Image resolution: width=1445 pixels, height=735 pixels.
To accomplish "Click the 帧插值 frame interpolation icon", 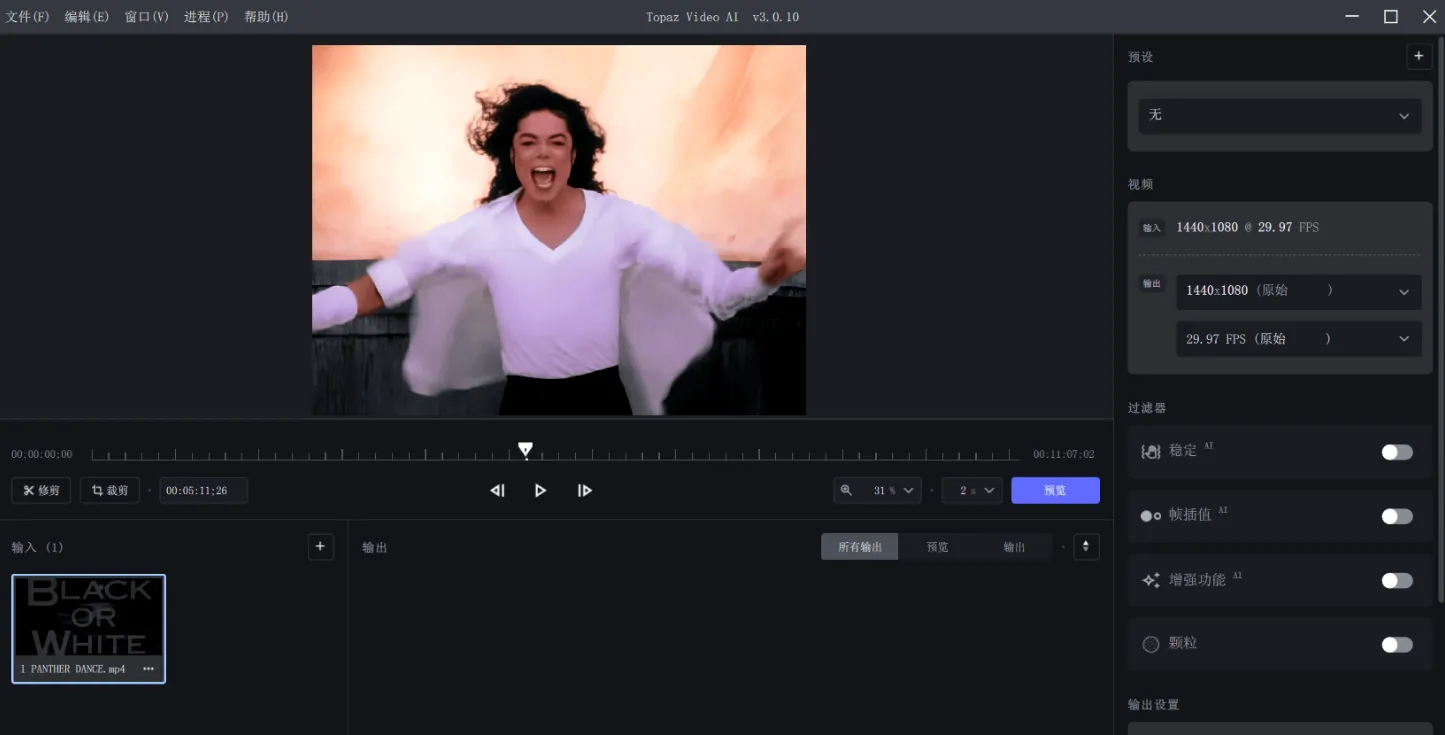I will point(1150,515).
